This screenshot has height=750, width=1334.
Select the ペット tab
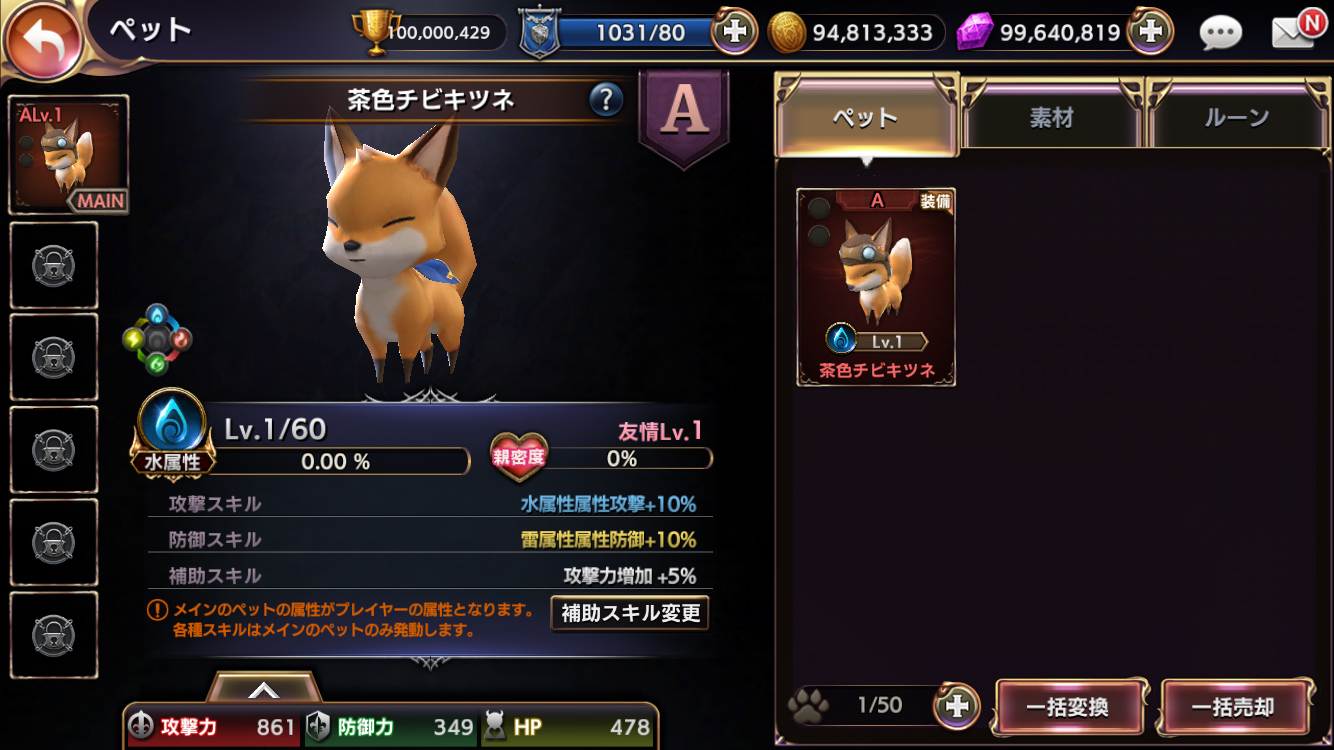coord(866,117)
